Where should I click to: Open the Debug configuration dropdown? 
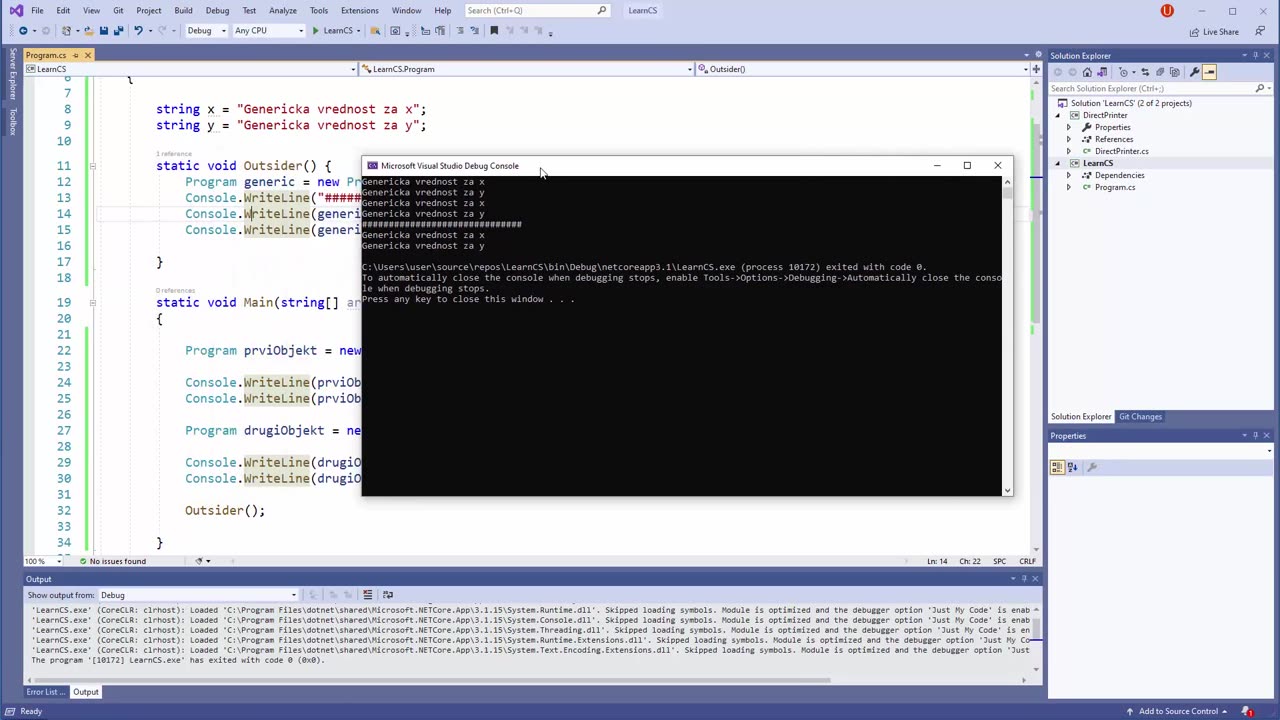[x=205, y=30]
